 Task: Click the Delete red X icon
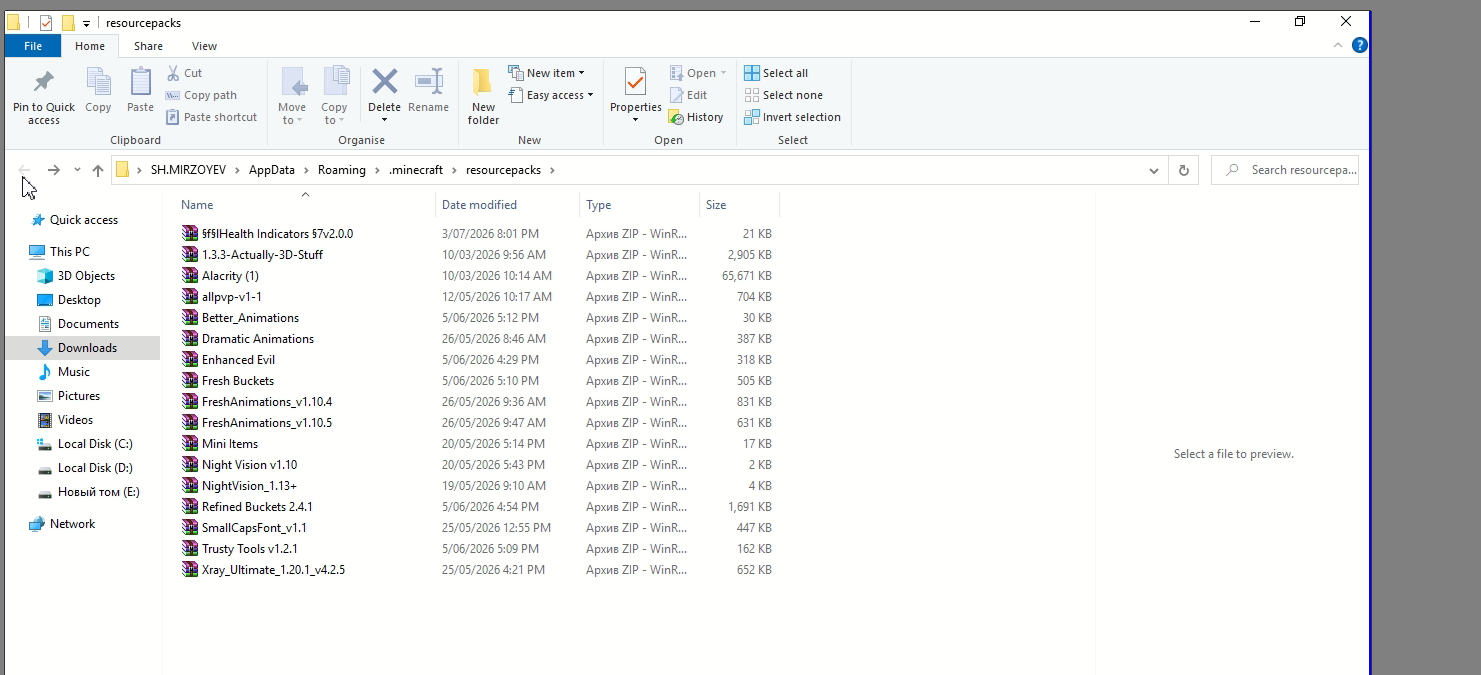384,82
